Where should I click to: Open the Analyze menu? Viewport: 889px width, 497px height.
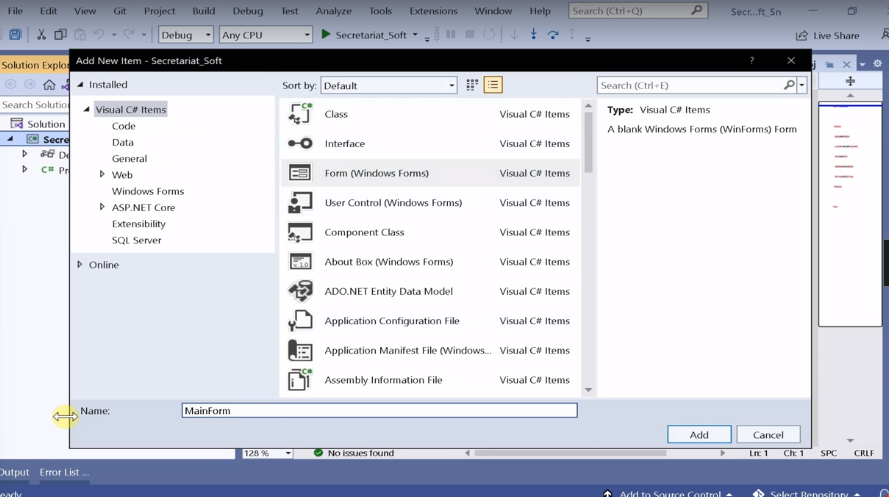pos(333,11)
